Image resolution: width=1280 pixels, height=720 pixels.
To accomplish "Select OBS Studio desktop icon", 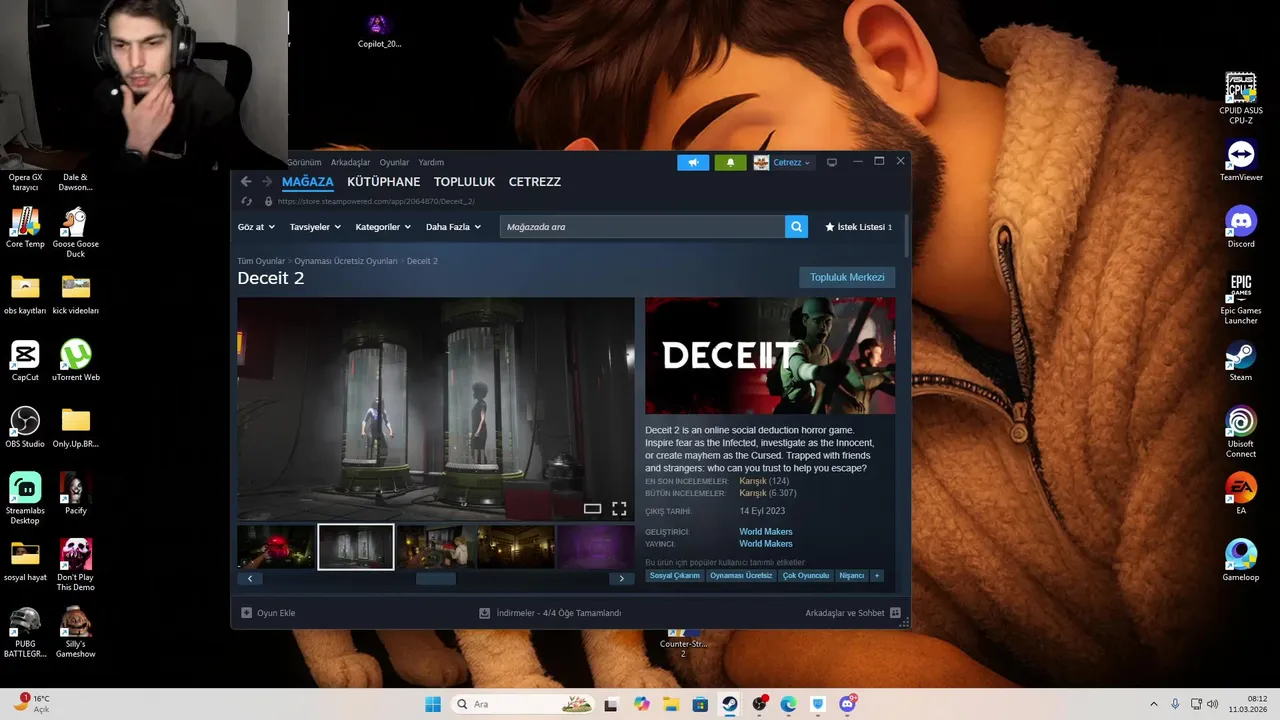I will [25, 427].
